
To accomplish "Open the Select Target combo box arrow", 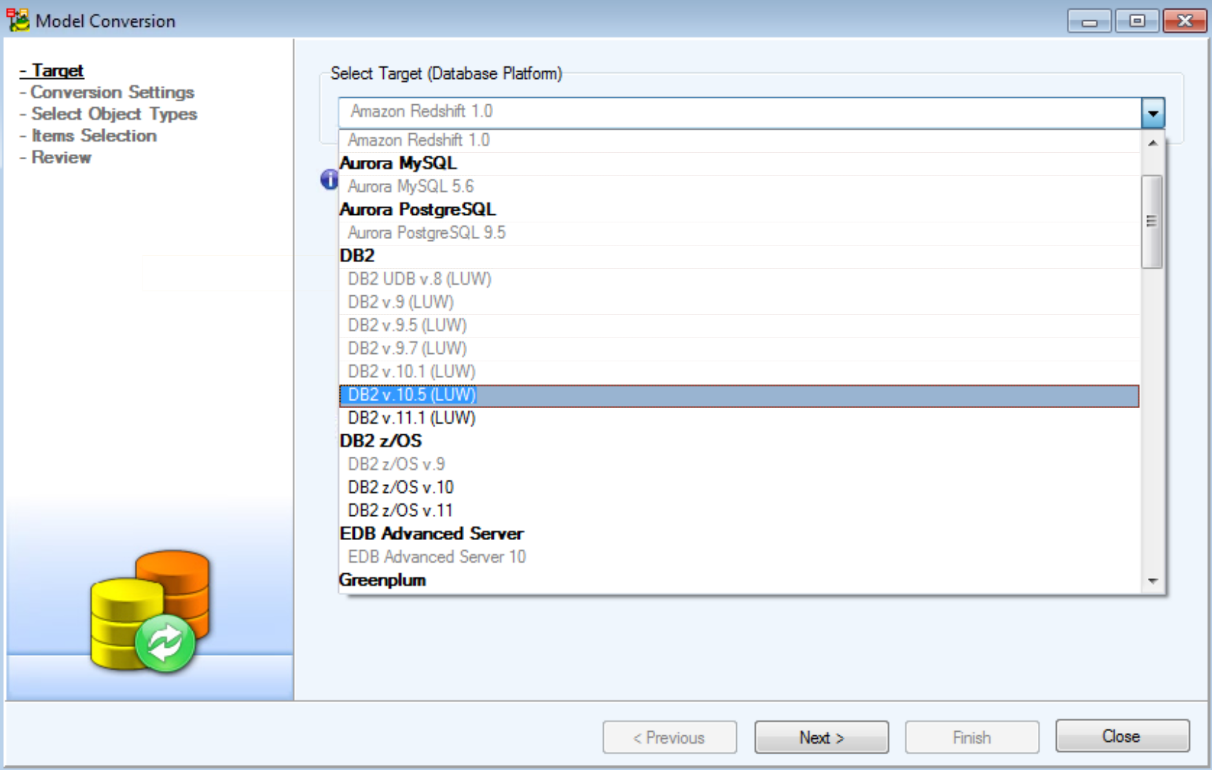I will [1153, 113].
